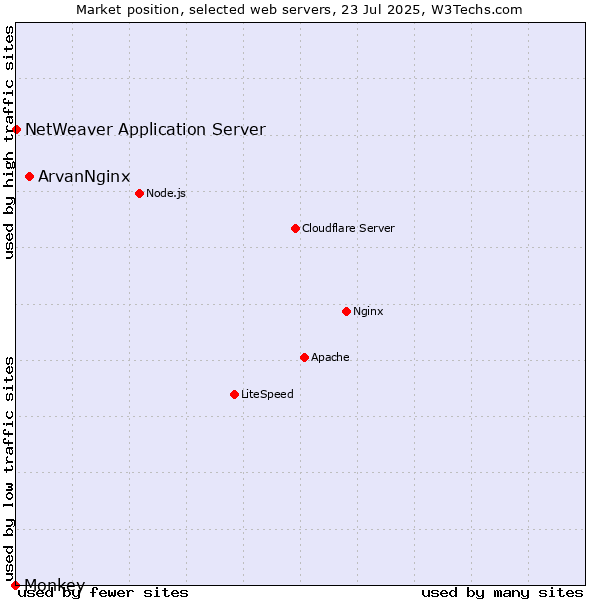Screen dimensions: 600x600
Task: Select the 'Monkey' label text
Action: tap(55, 584)
